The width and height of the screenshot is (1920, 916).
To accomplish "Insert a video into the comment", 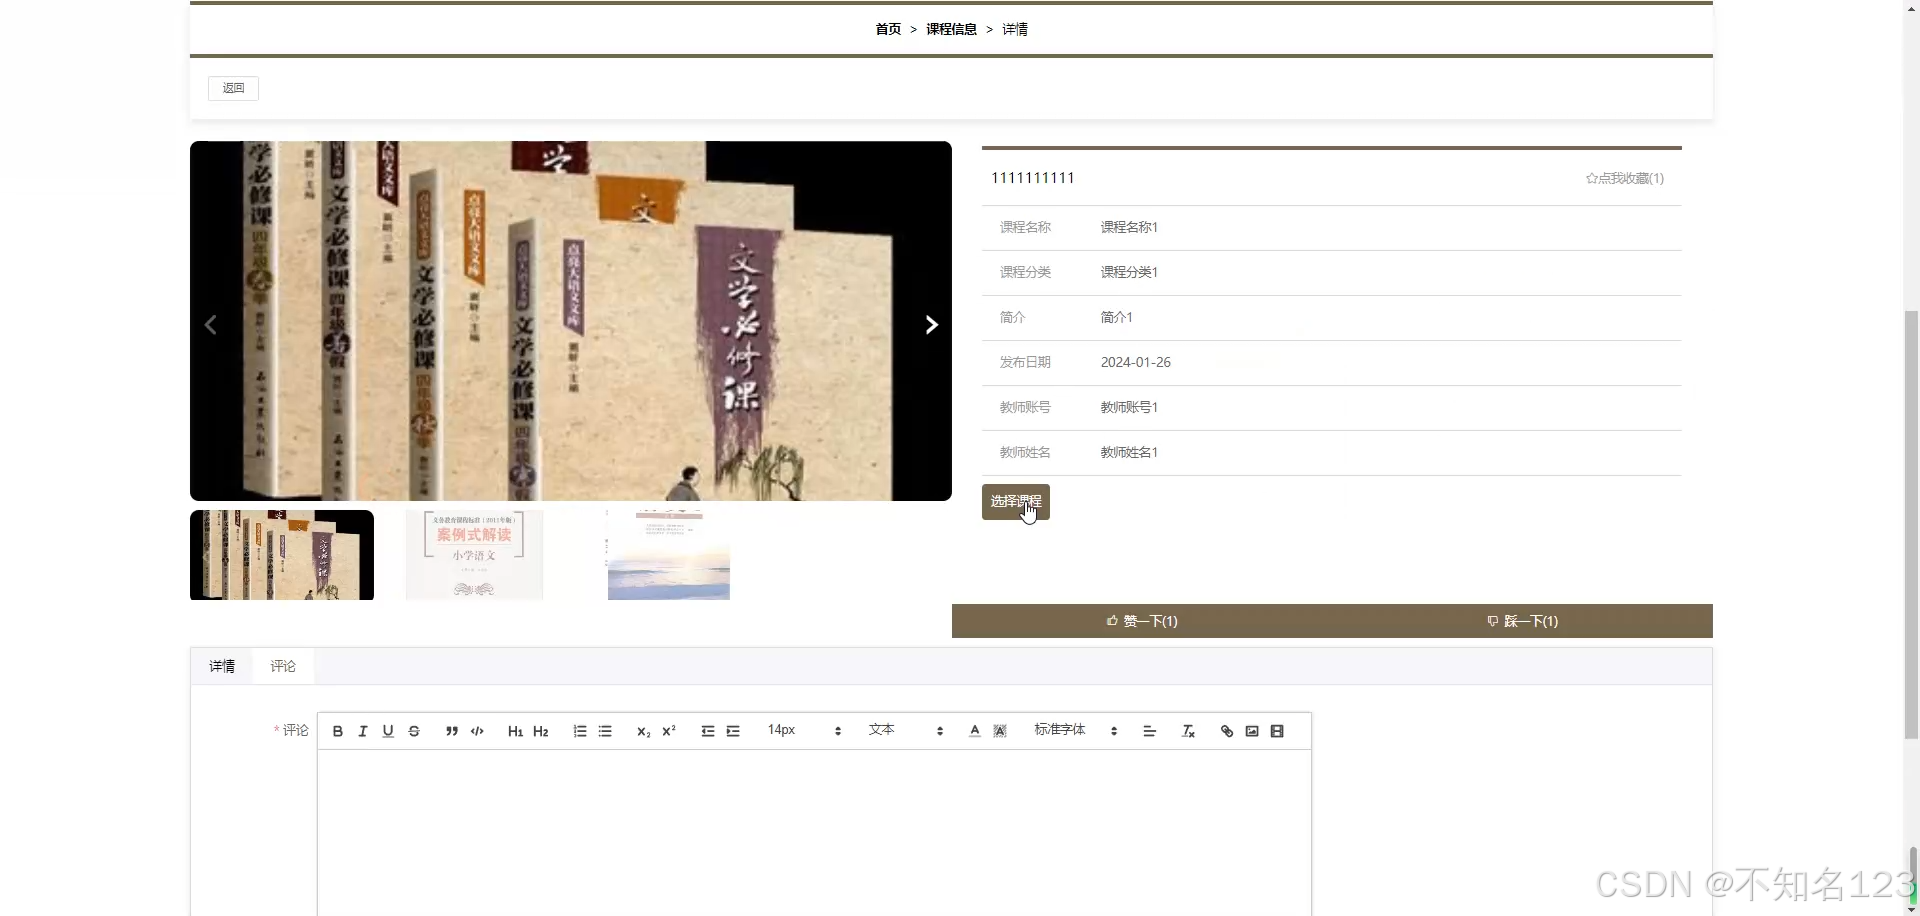I will coord(1277,731).
